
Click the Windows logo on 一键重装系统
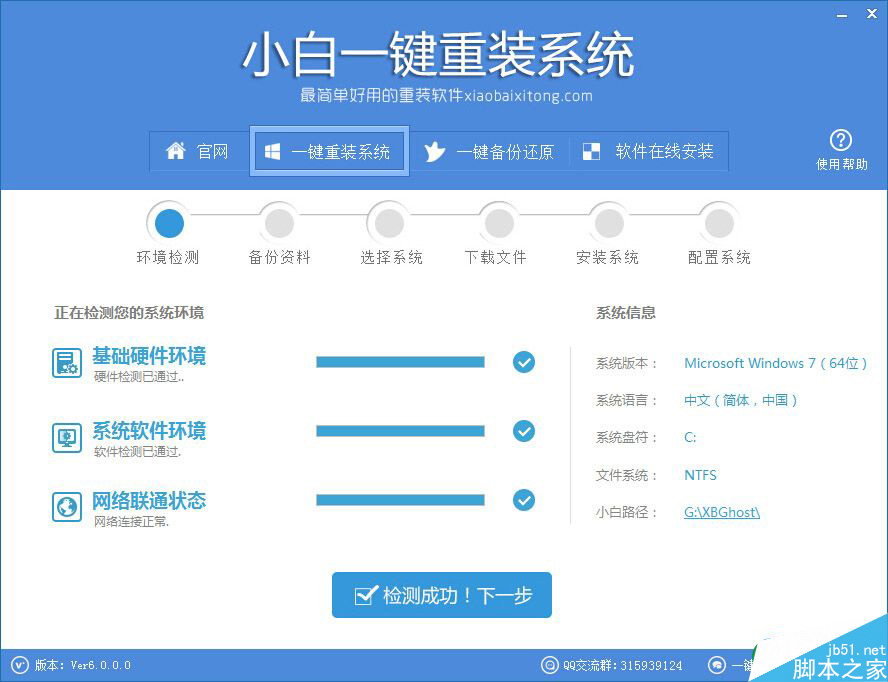272,151
